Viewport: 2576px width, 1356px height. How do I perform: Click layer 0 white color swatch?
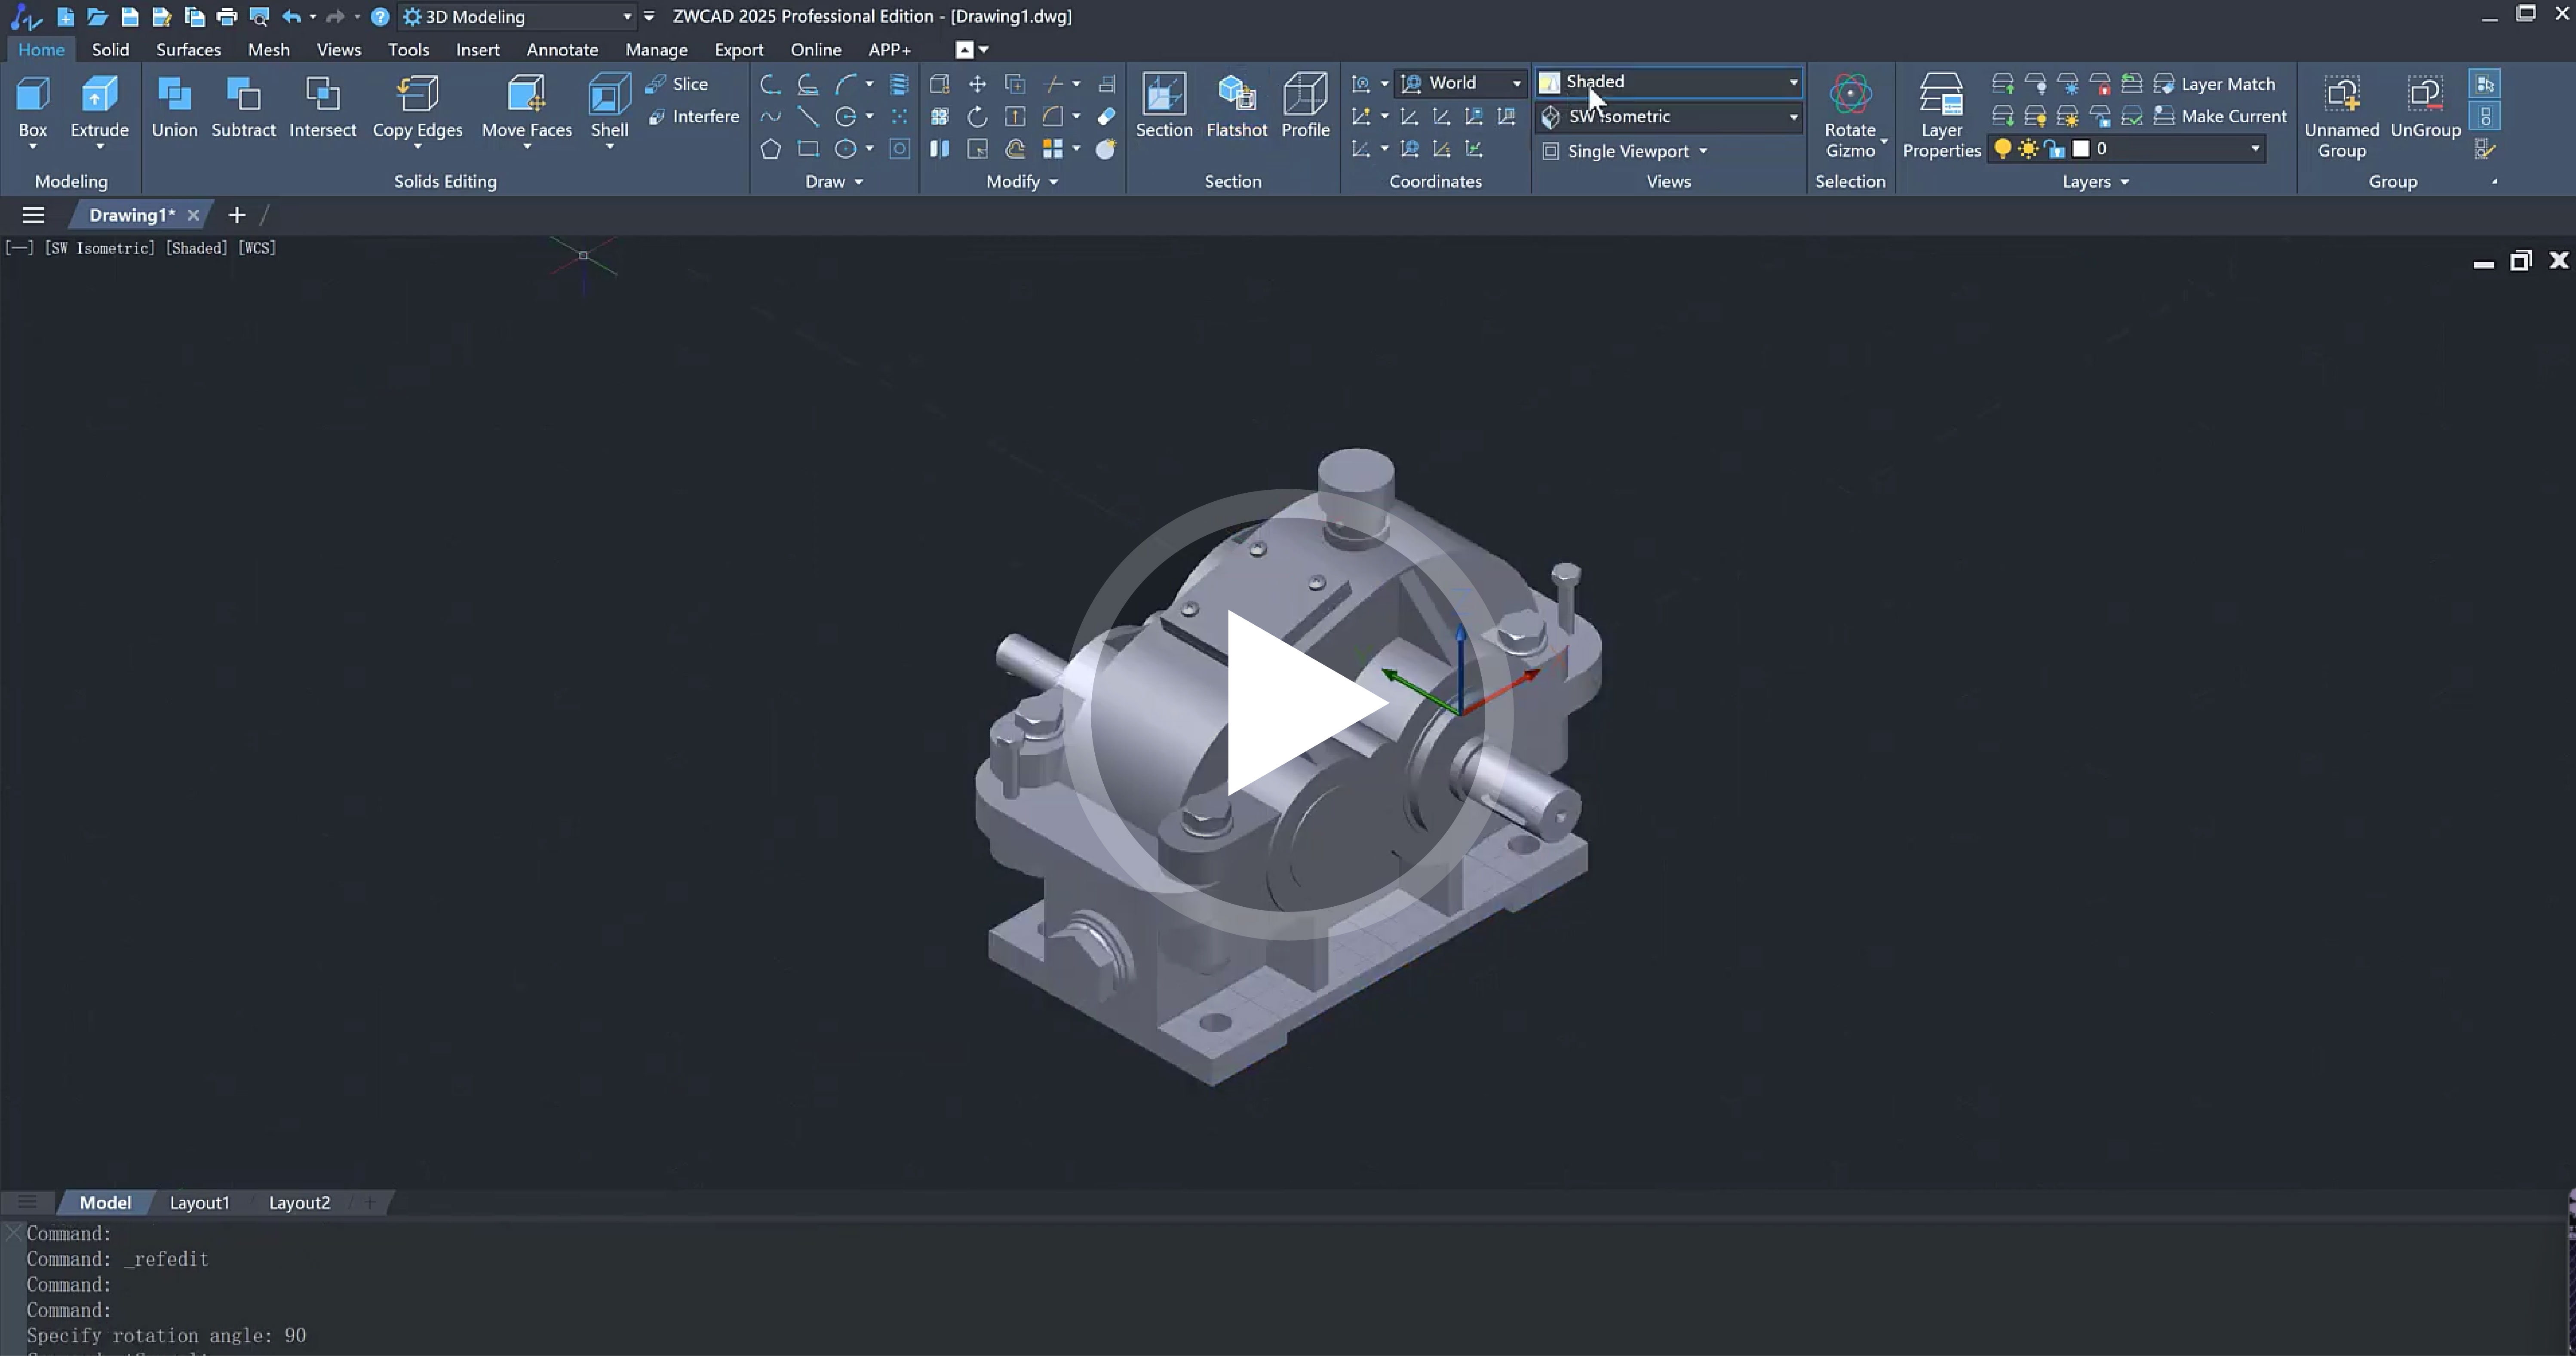pyautogui.click(x=2081, y=149)
